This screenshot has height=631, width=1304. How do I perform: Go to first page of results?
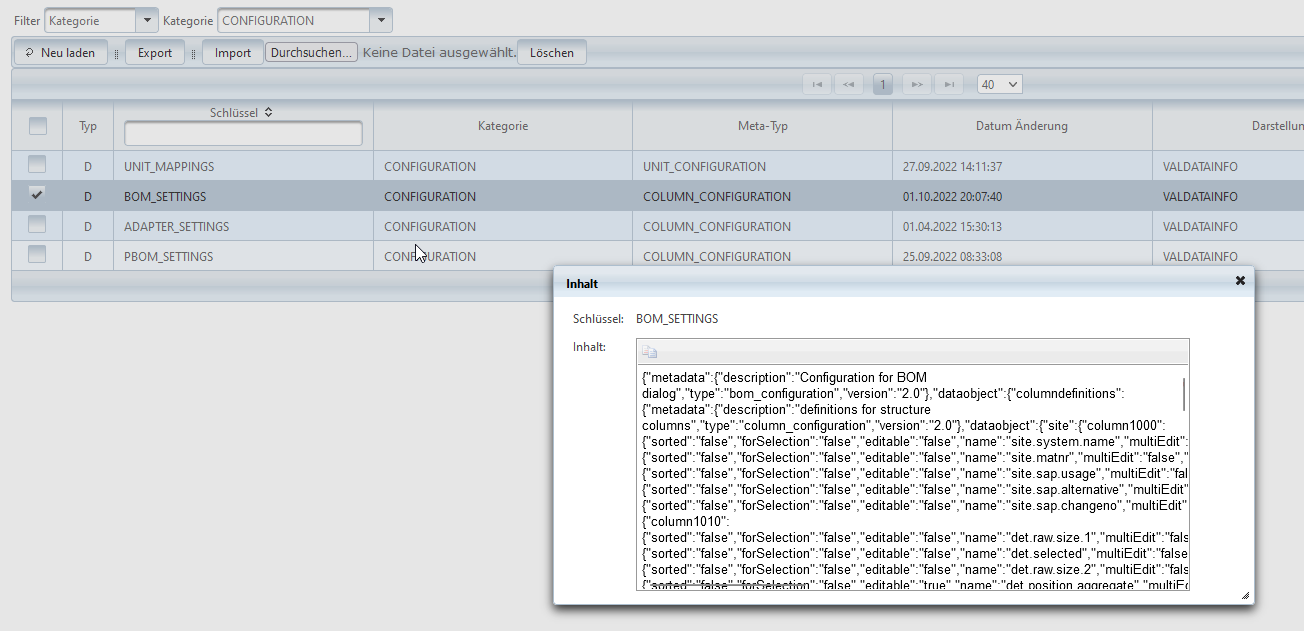tap(817, 85)
